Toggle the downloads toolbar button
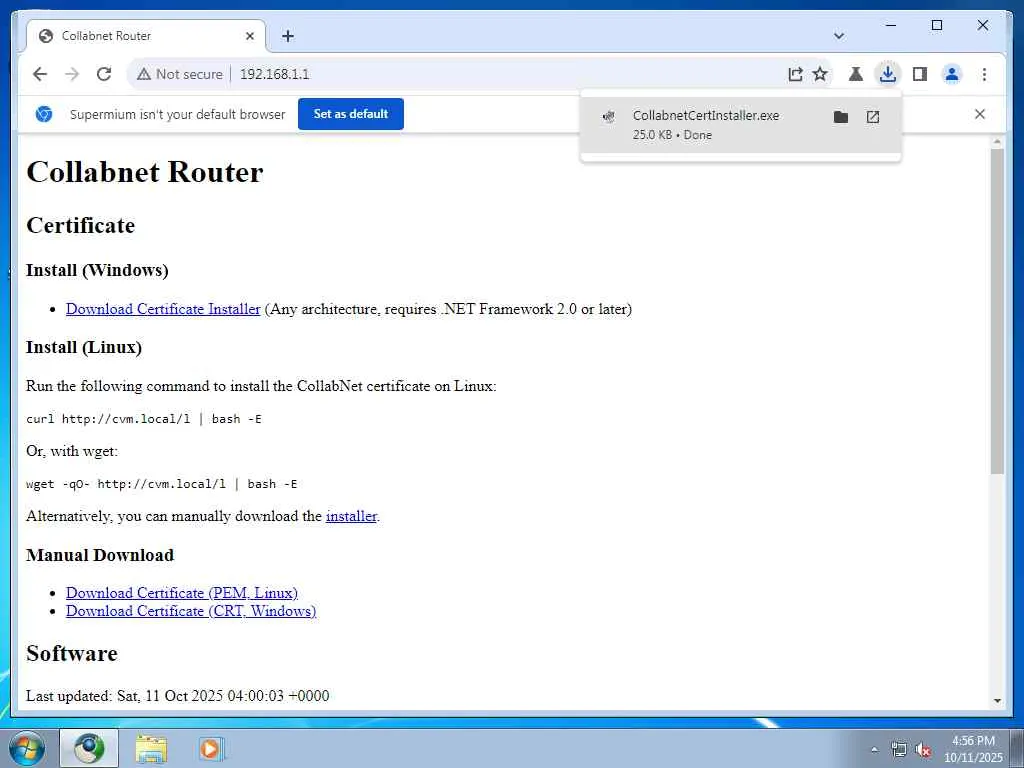1024x768 pixels. 888,74
